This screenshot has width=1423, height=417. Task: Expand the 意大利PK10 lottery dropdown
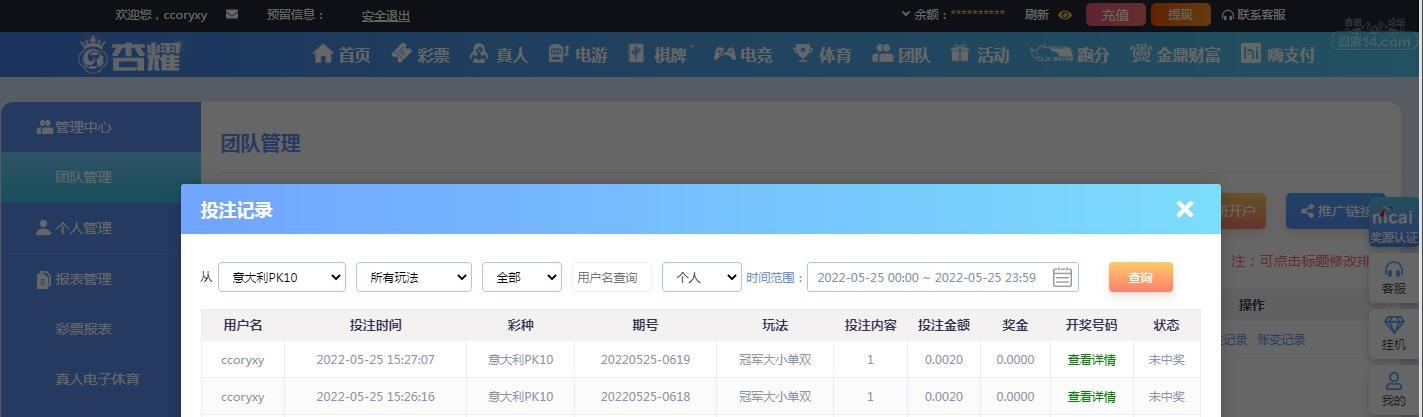coord(282,277)
